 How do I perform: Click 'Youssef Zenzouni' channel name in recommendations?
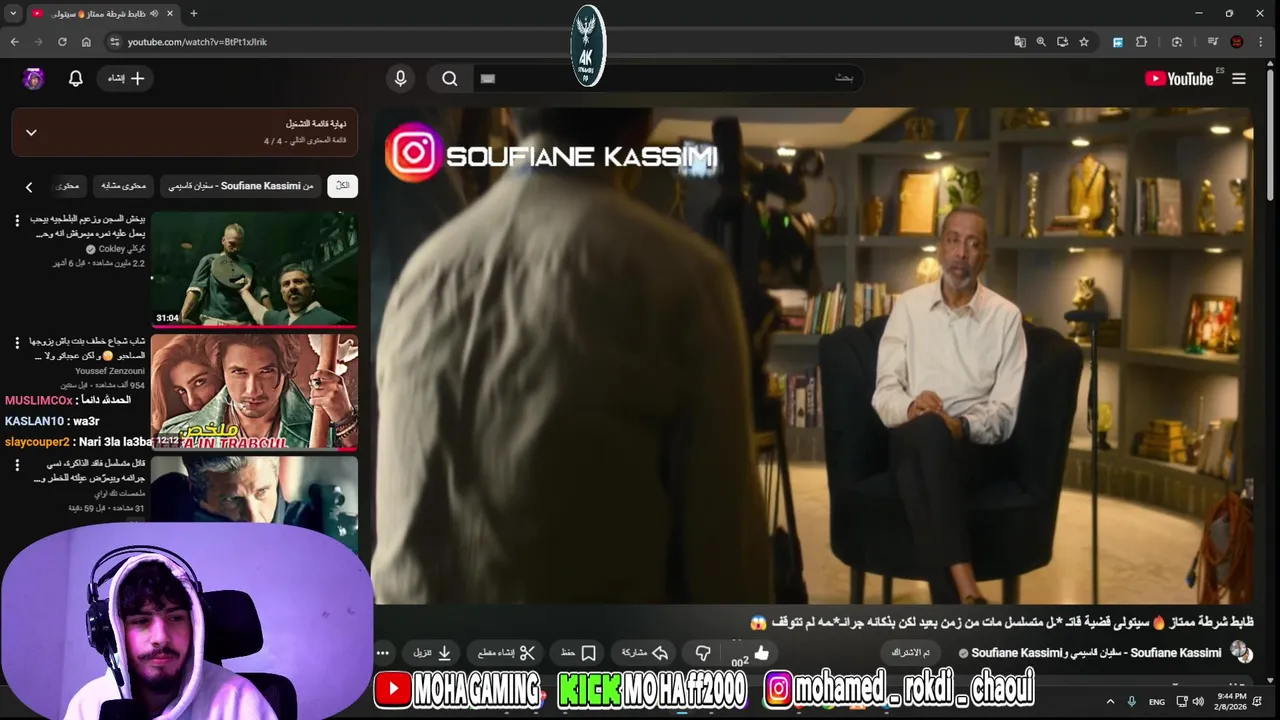tap(110, 371)
